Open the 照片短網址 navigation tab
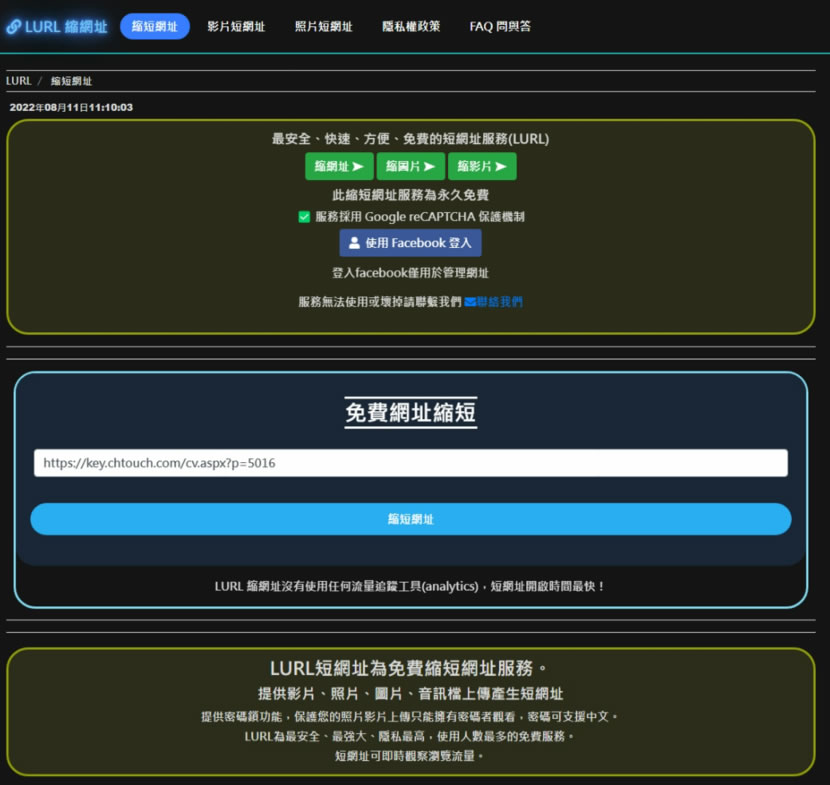This screenshot has width=830, height=785. click(323, 26)
